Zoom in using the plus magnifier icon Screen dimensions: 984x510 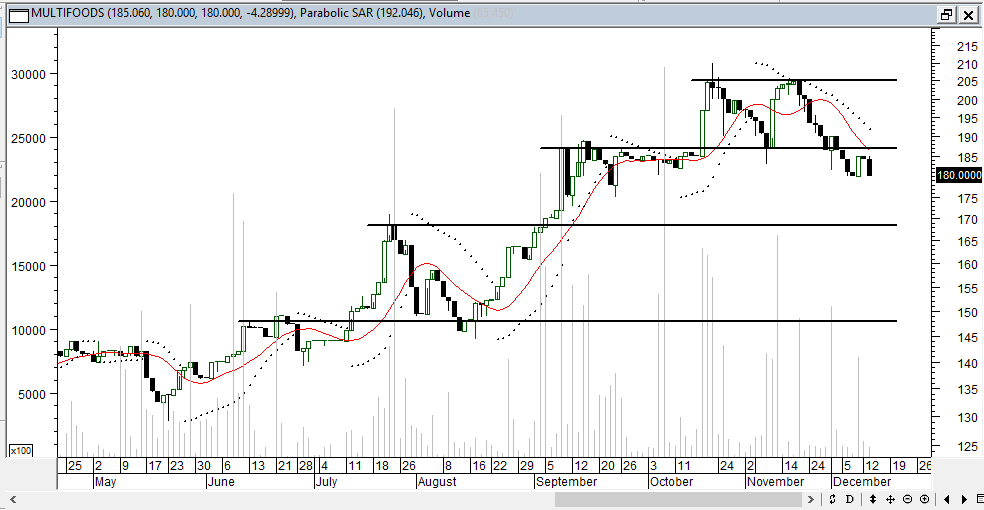pos(924,499)
